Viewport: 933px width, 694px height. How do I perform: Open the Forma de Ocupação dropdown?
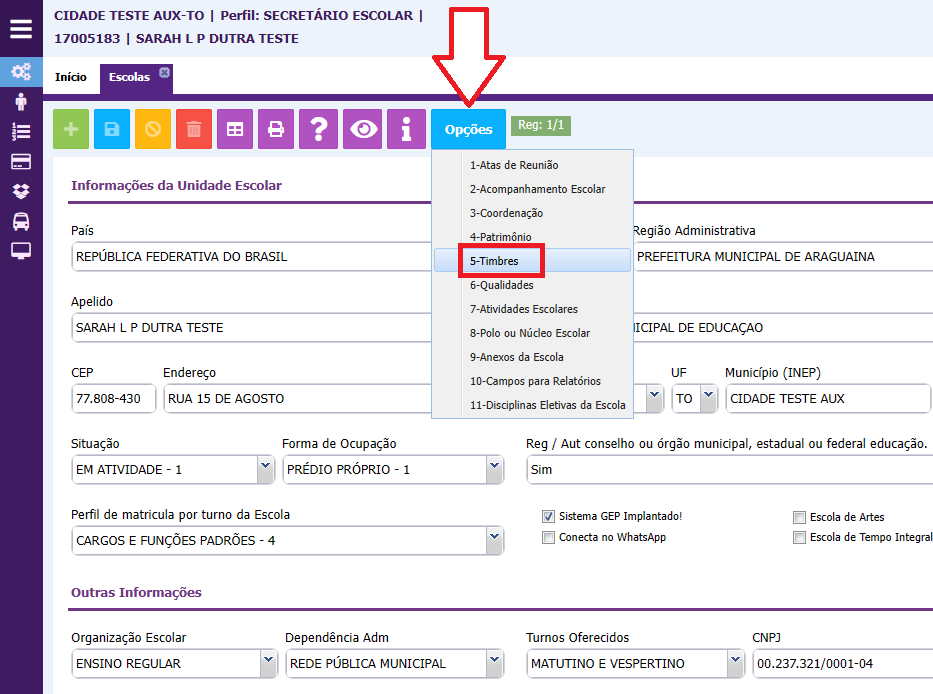point(494,468)
